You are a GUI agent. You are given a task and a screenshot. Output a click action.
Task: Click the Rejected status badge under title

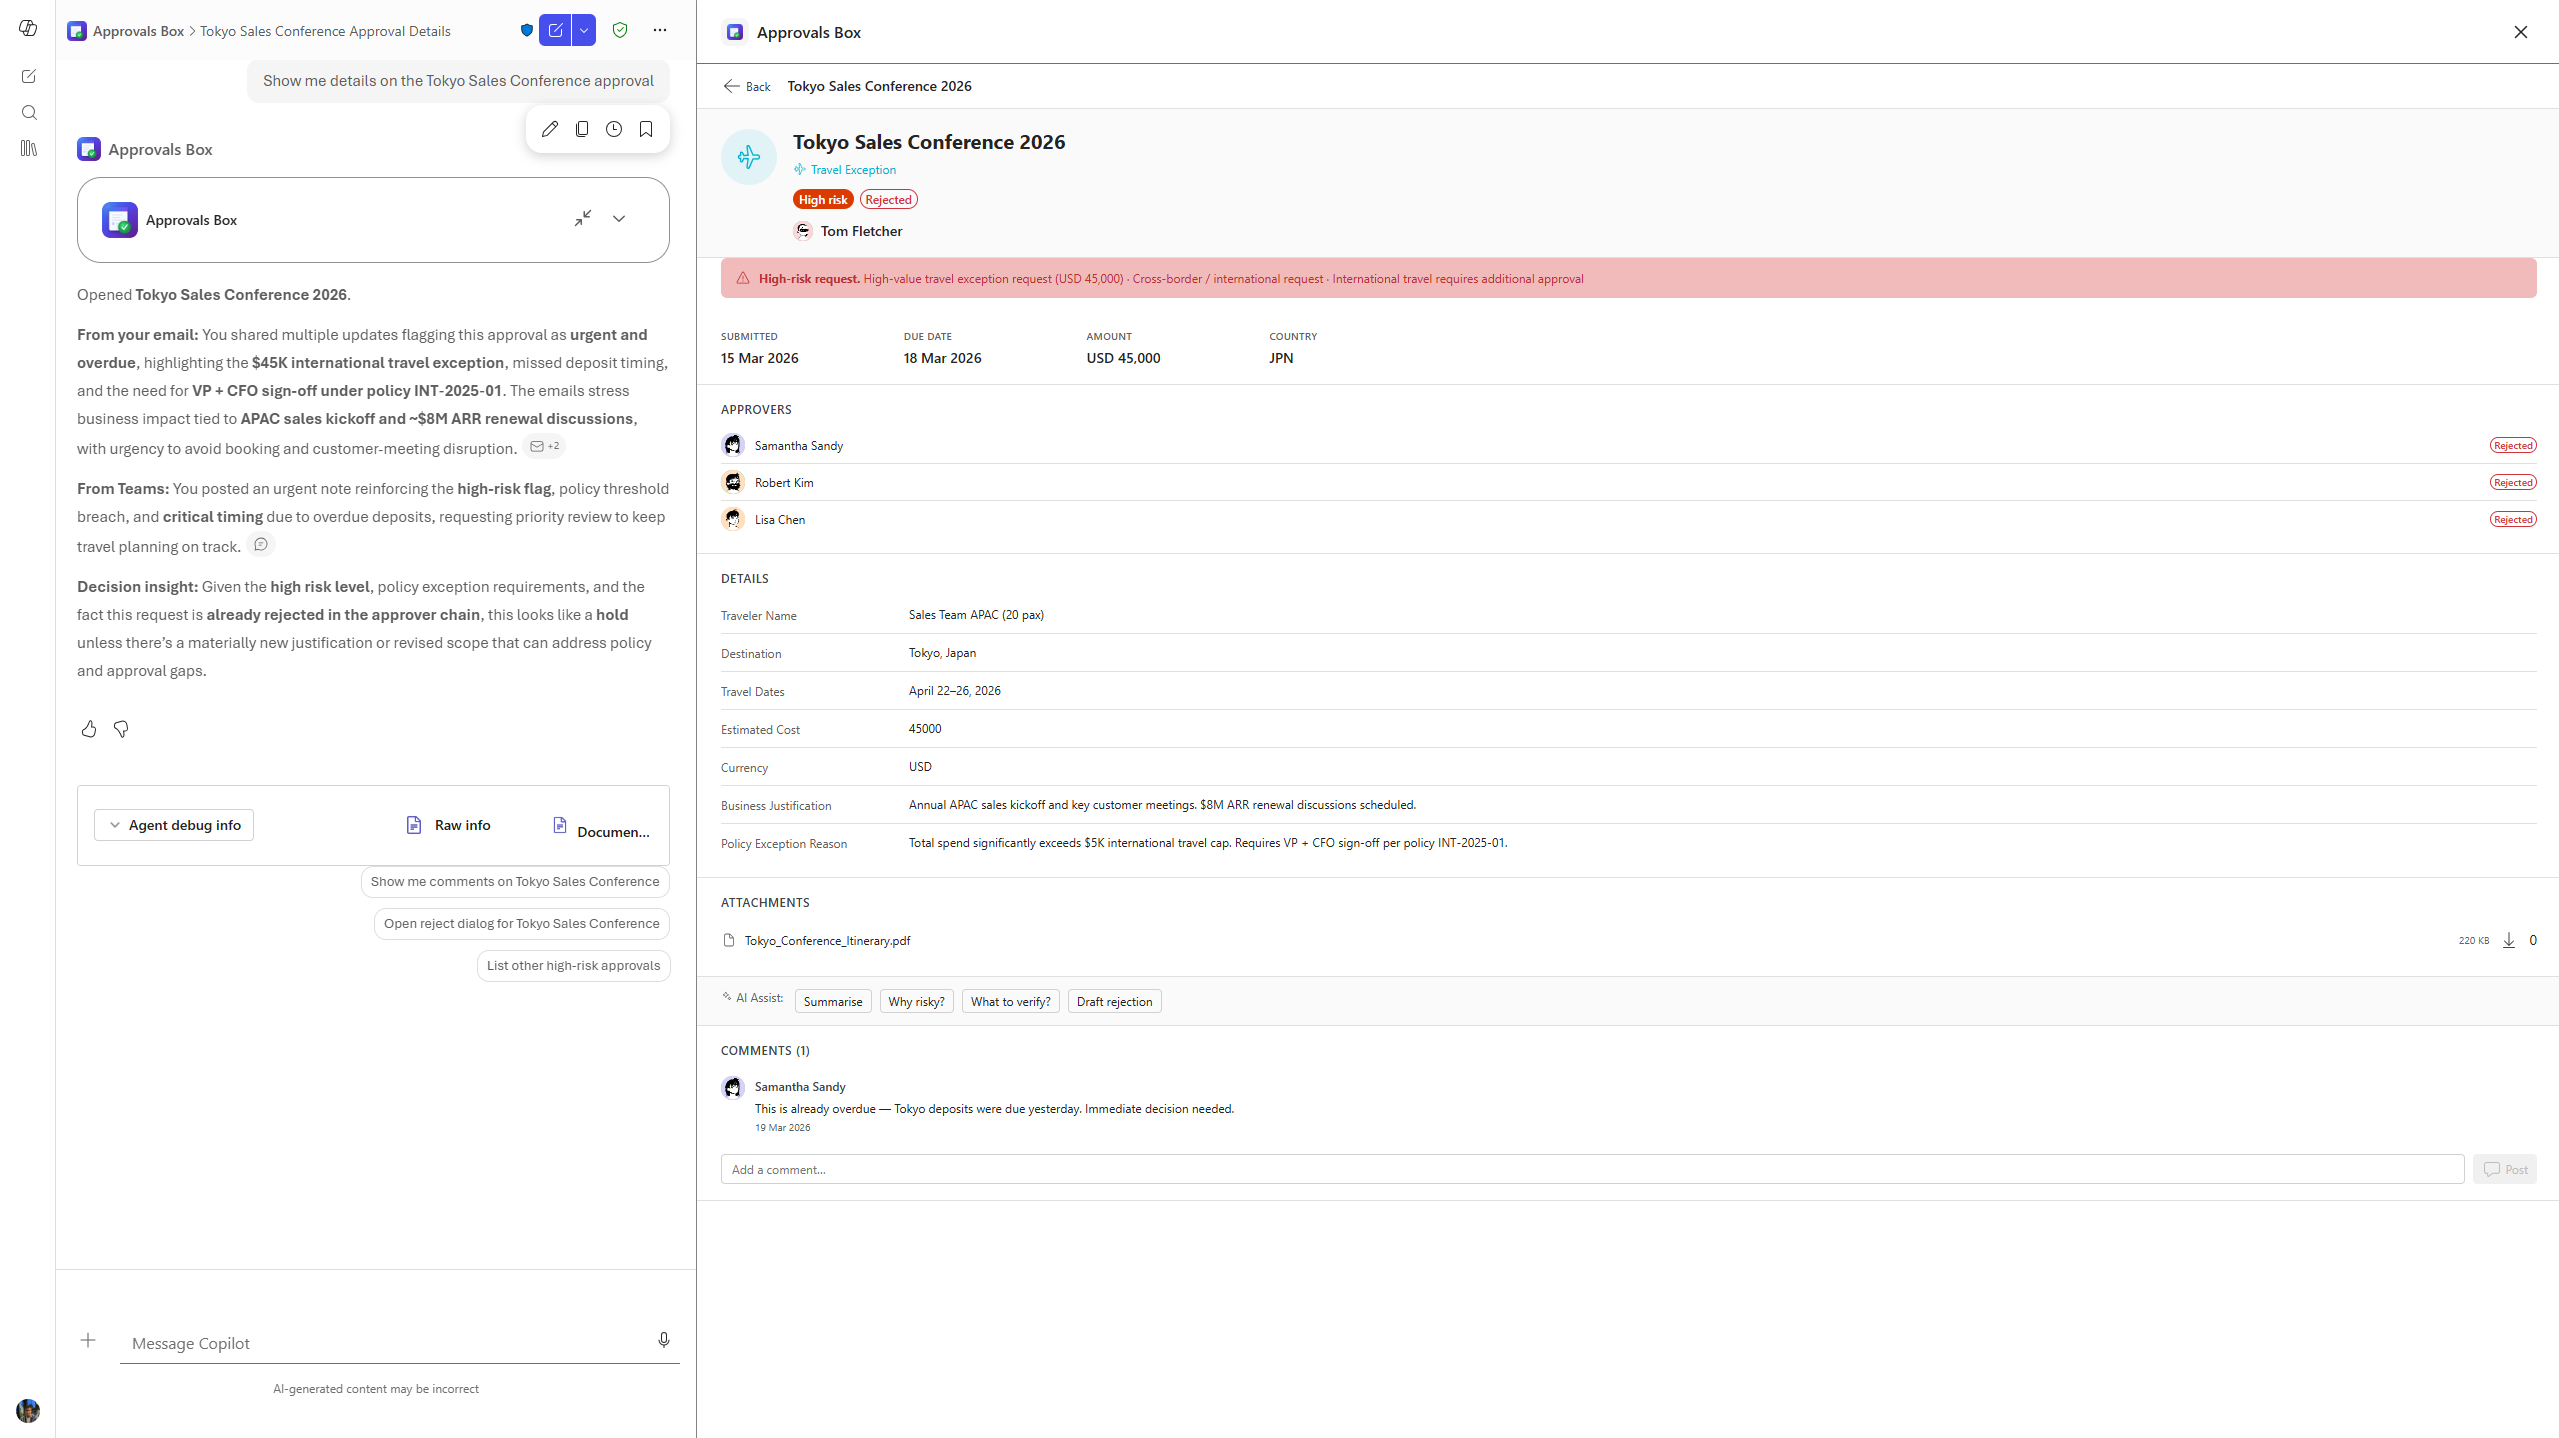click(889, 199)
